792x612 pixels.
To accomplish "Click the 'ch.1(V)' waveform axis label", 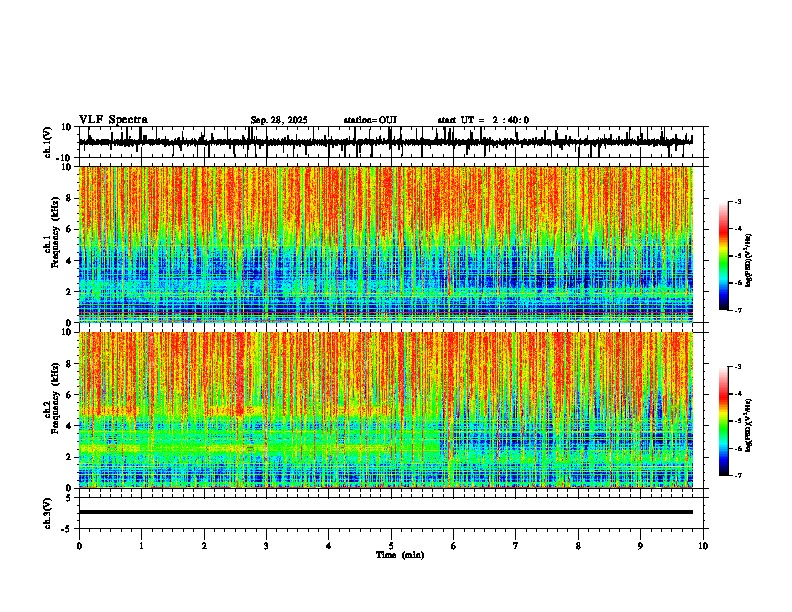I will (49, 142).
